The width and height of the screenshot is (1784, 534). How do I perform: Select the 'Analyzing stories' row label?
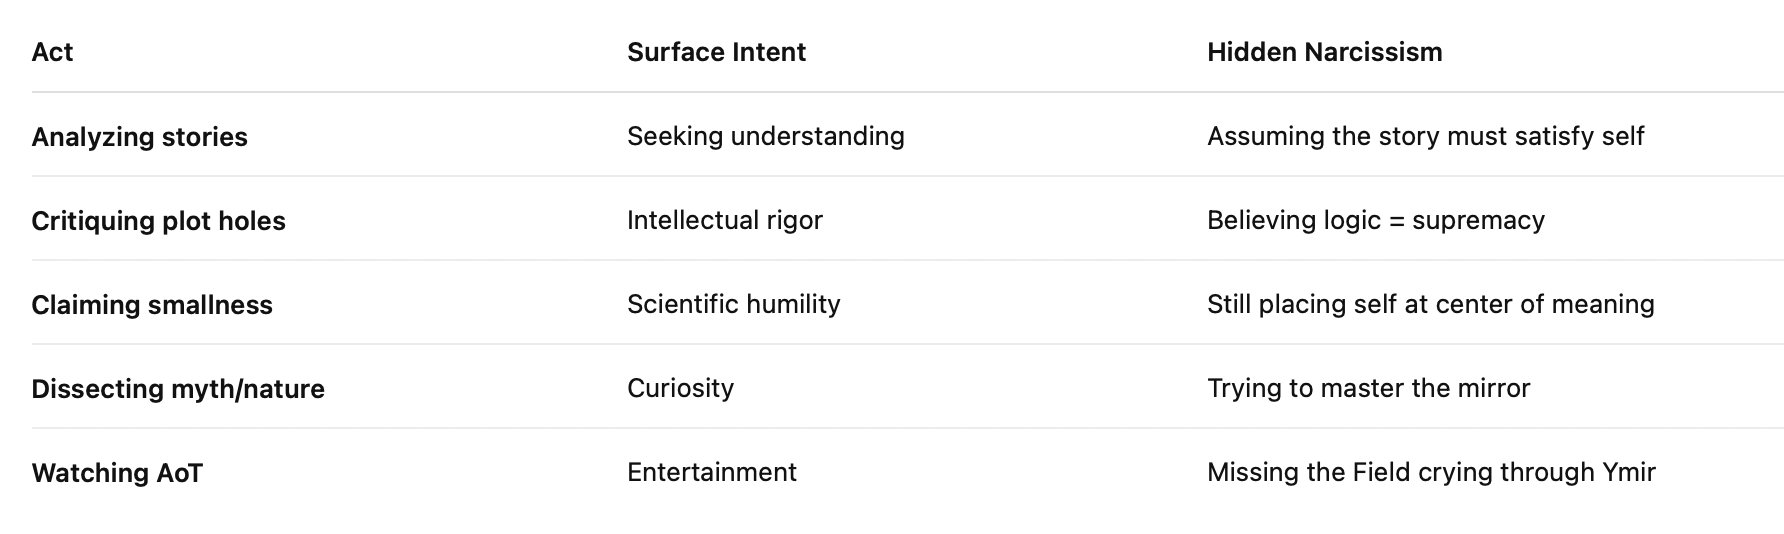tap(139, 137)
